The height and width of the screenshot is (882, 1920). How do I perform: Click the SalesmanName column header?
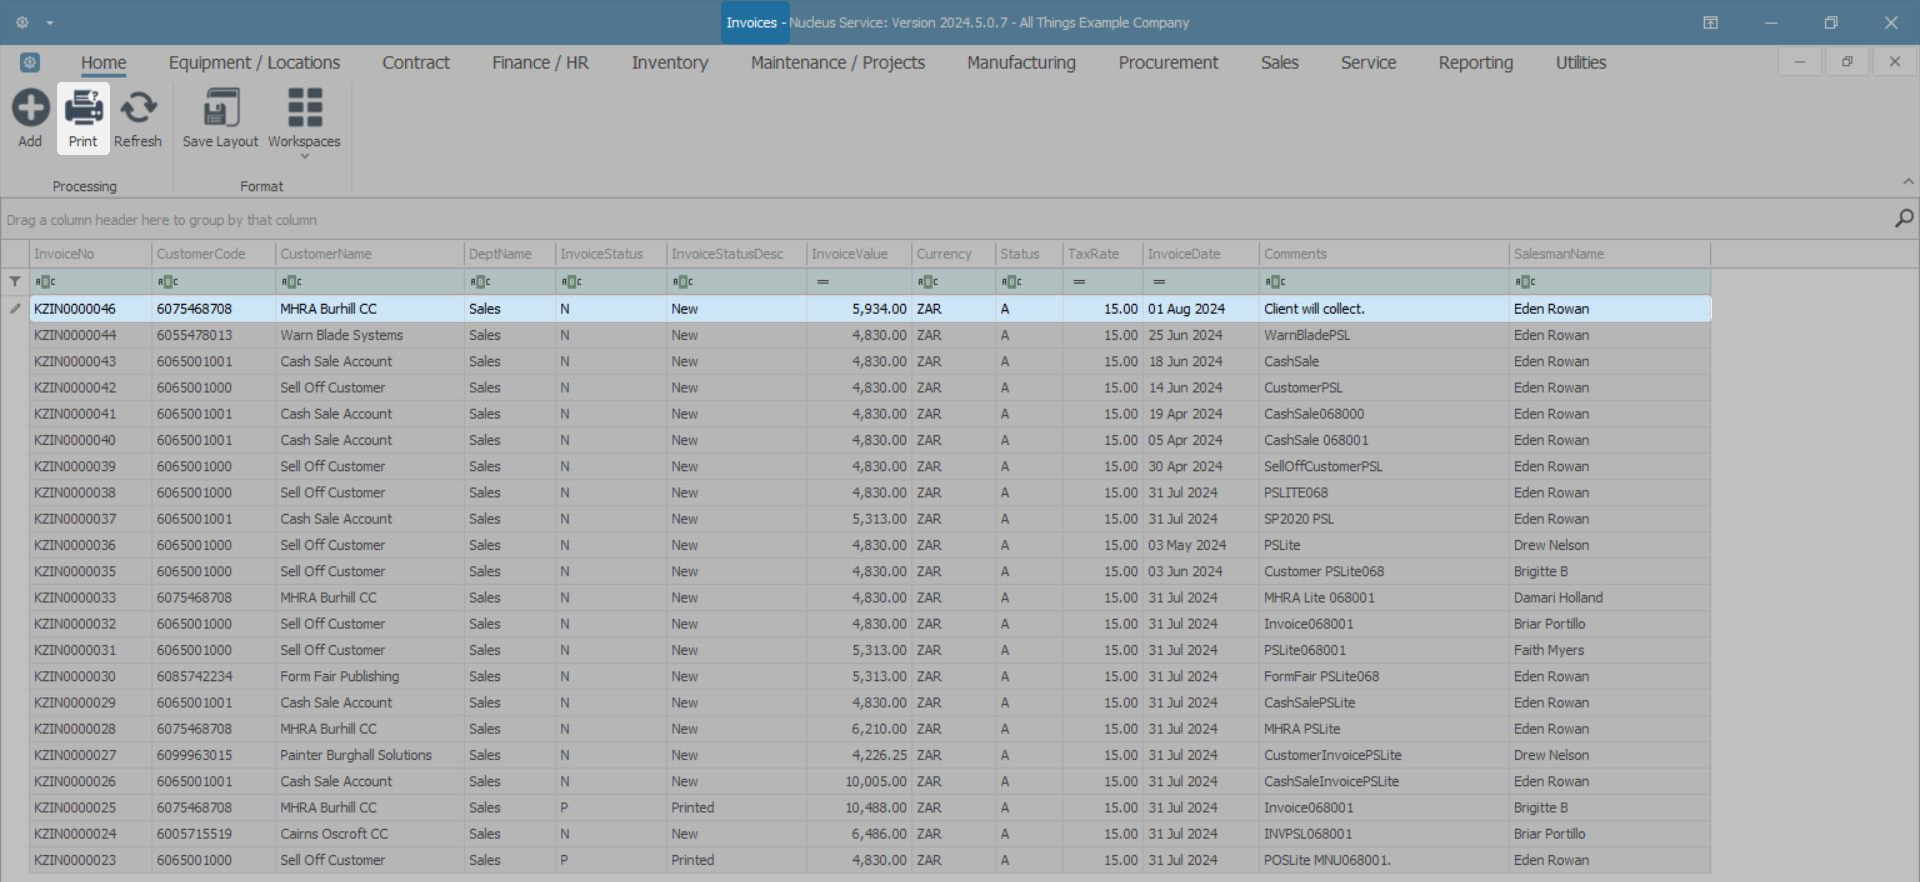point(1610,254)
